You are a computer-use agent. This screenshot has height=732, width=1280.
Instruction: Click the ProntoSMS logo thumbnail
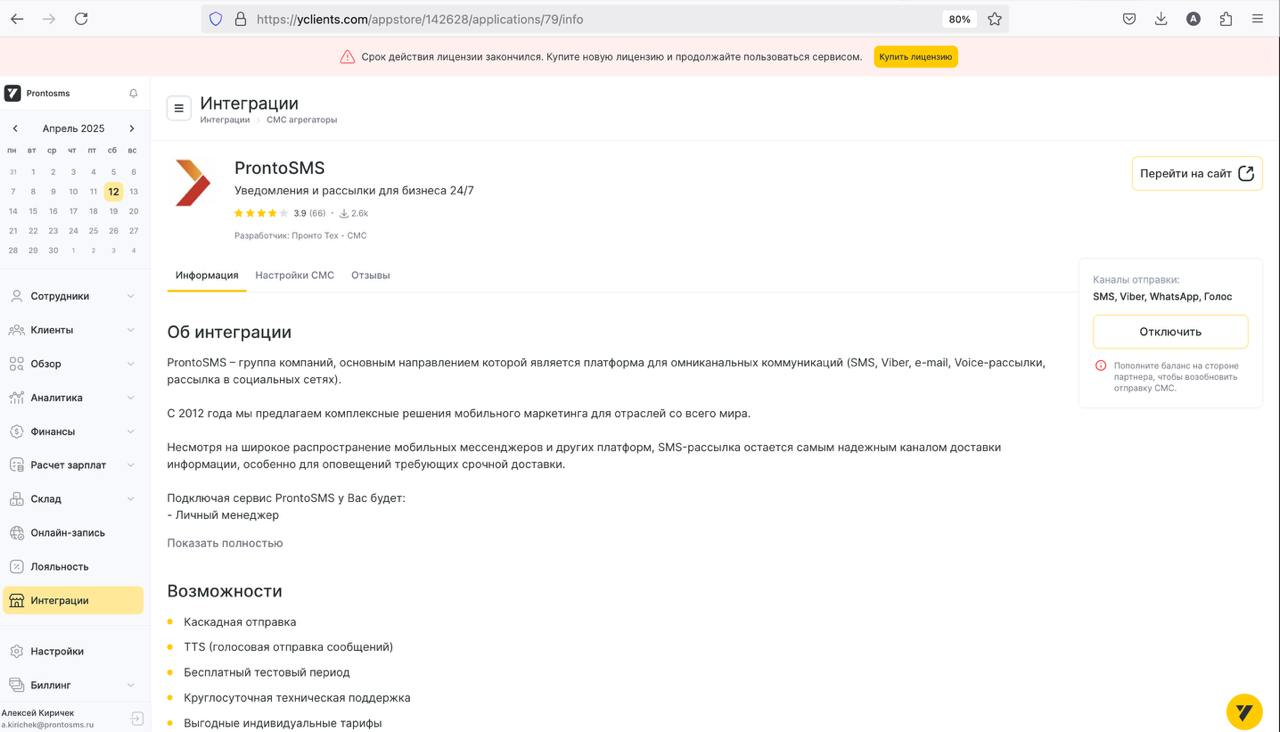[x=193, y=182]
